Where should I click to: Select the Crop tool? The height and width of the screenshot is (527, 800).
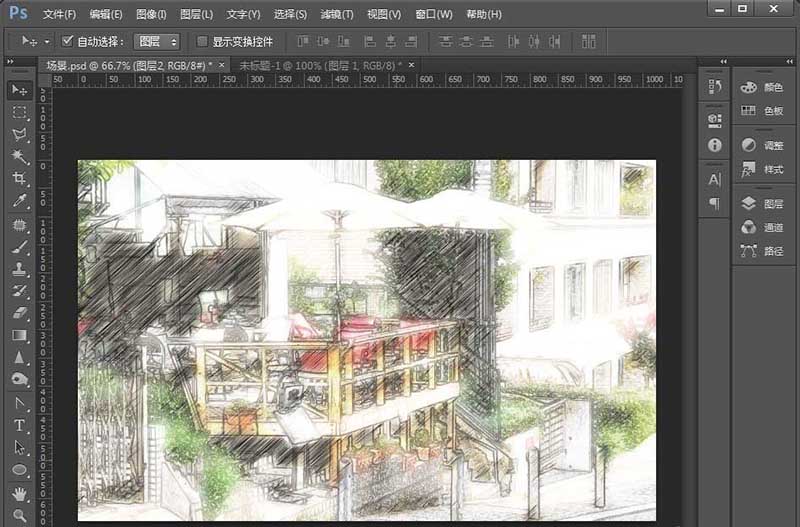click(19, 178)
